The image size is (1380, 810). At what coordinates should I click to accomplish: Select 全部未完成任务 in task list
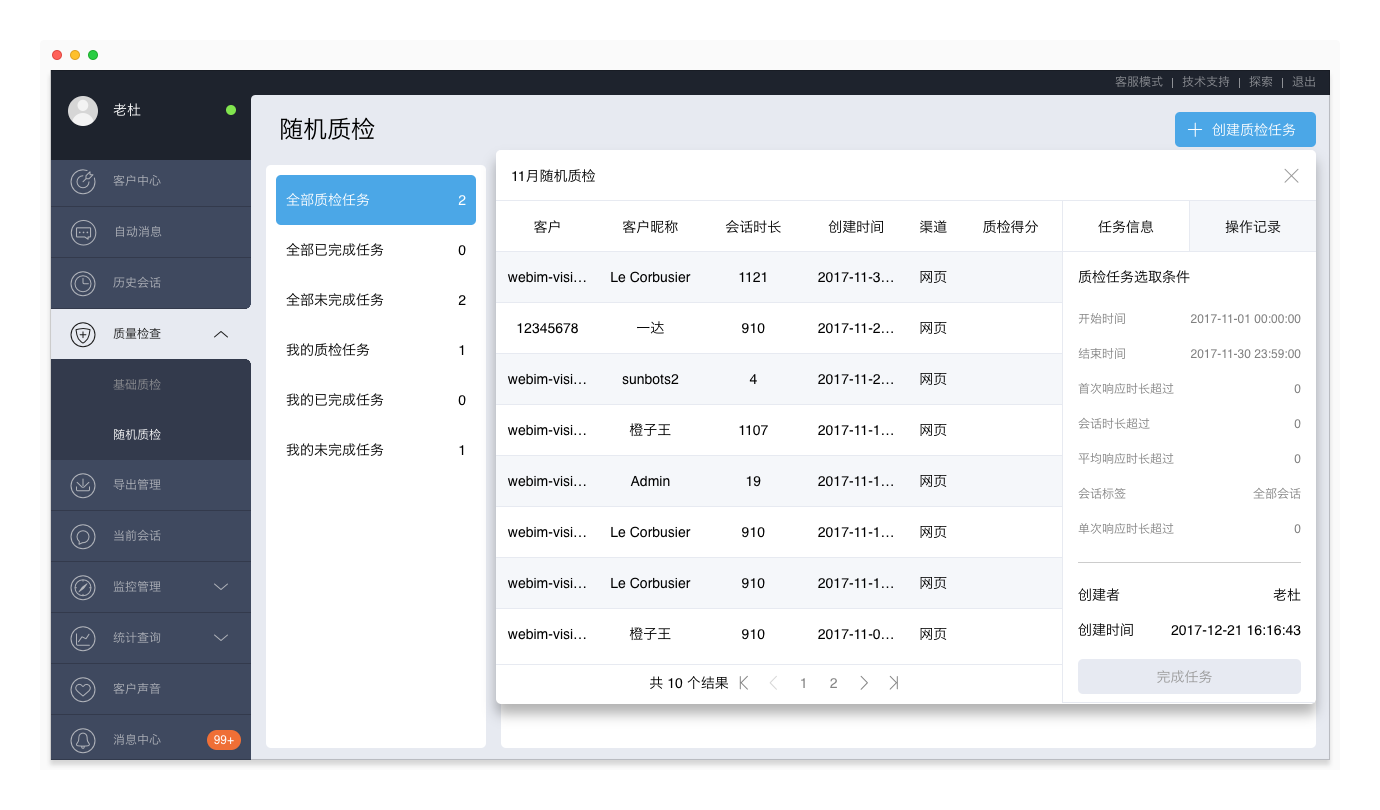point(375,300)
